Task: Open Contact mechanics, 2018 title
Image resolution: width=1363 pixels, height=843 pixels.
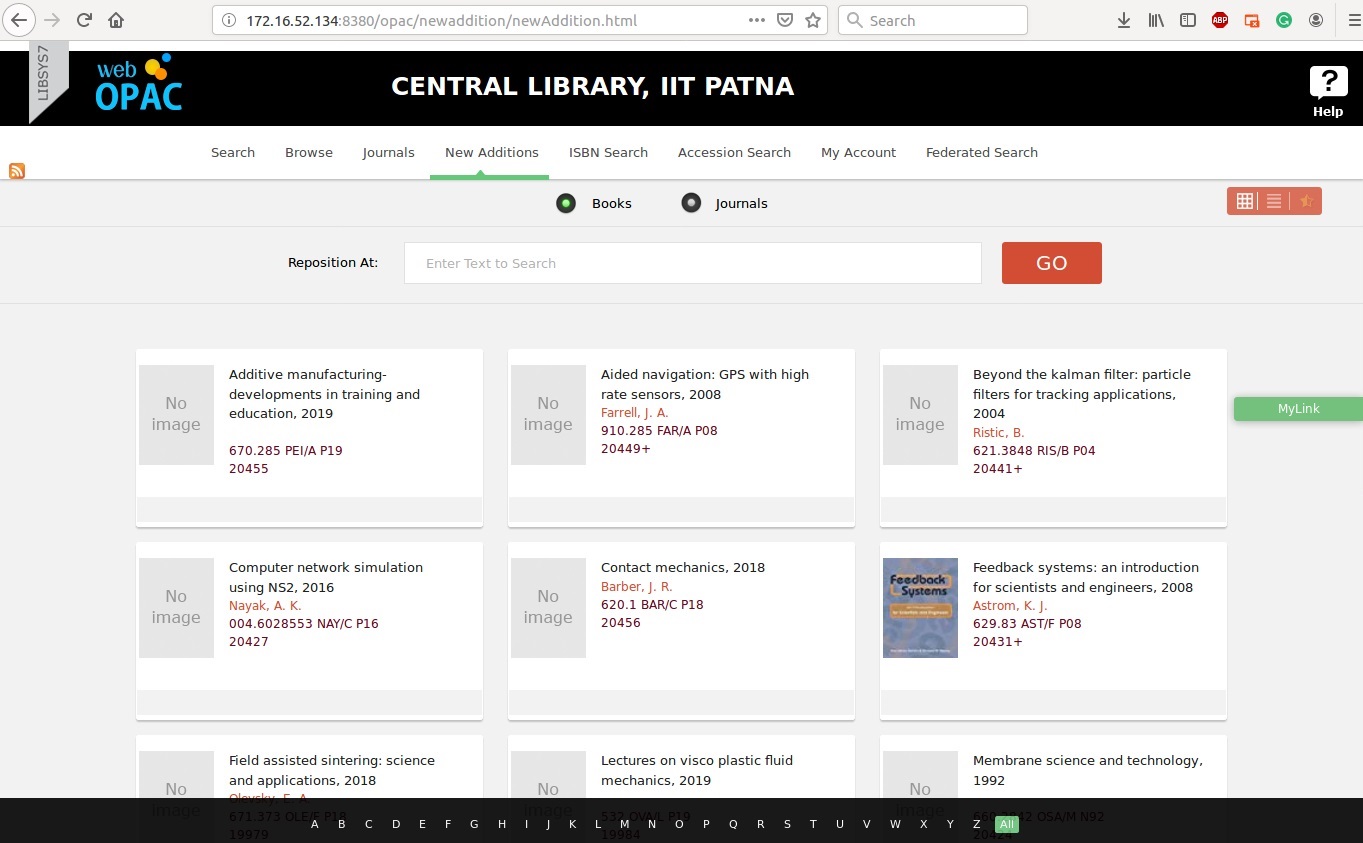Action: pos(683,567)
